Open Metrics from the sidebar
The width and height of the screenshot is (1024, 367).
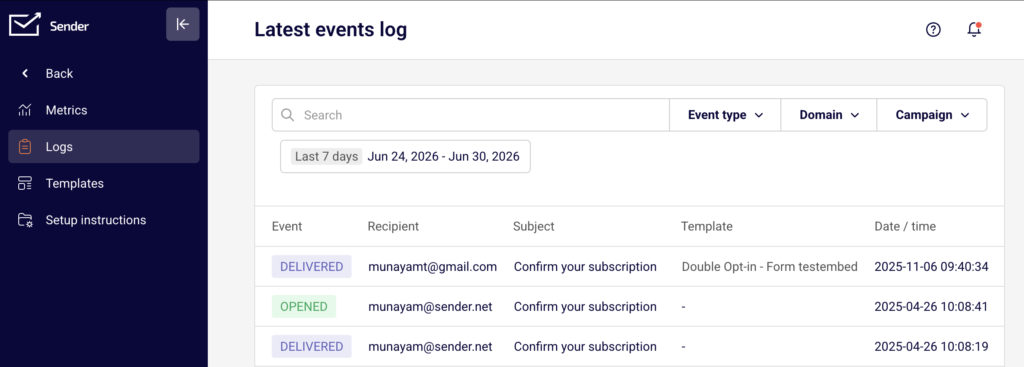coord(104,110)
